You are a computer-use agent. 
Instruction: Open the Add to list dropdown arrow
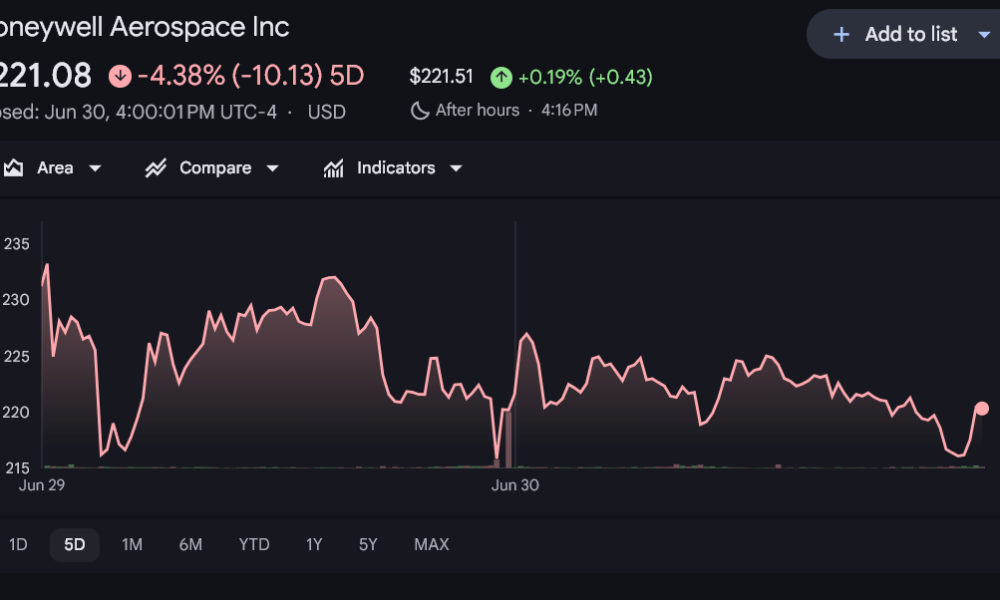click(x=984, y=34)
